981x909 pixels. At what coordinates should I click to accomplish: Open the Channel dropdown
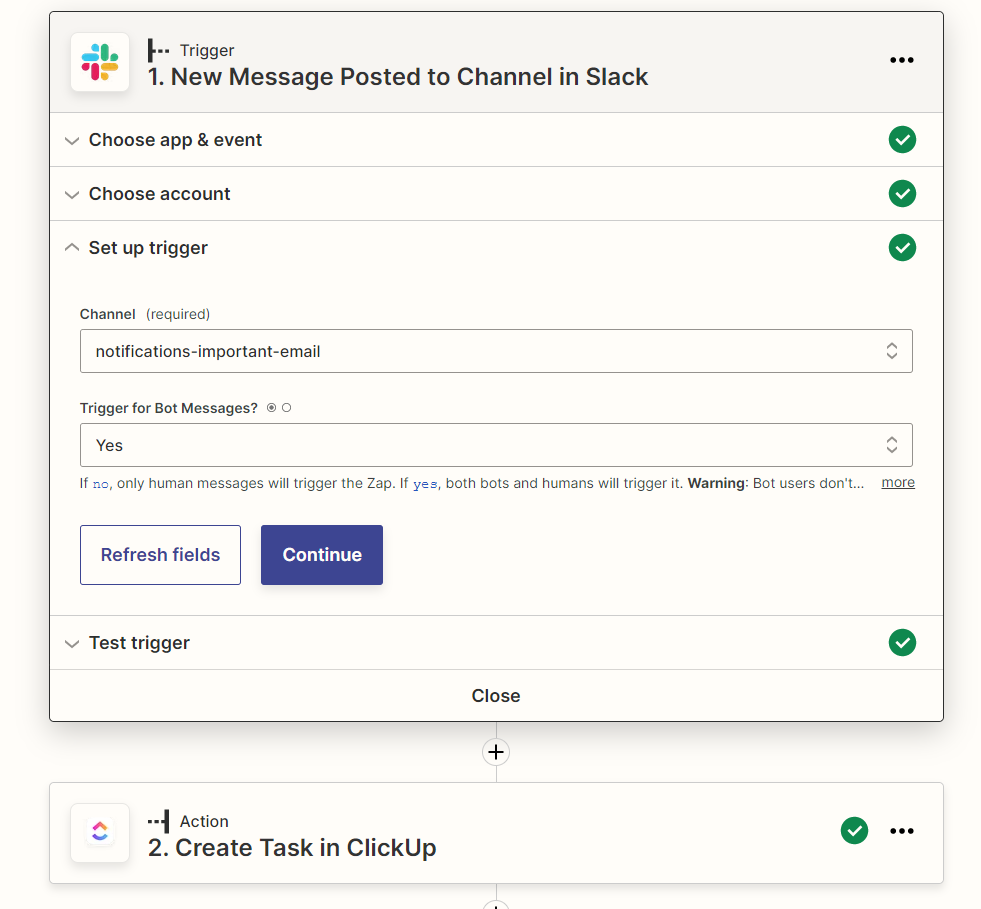pyautogui.click(x=496, y=351)
